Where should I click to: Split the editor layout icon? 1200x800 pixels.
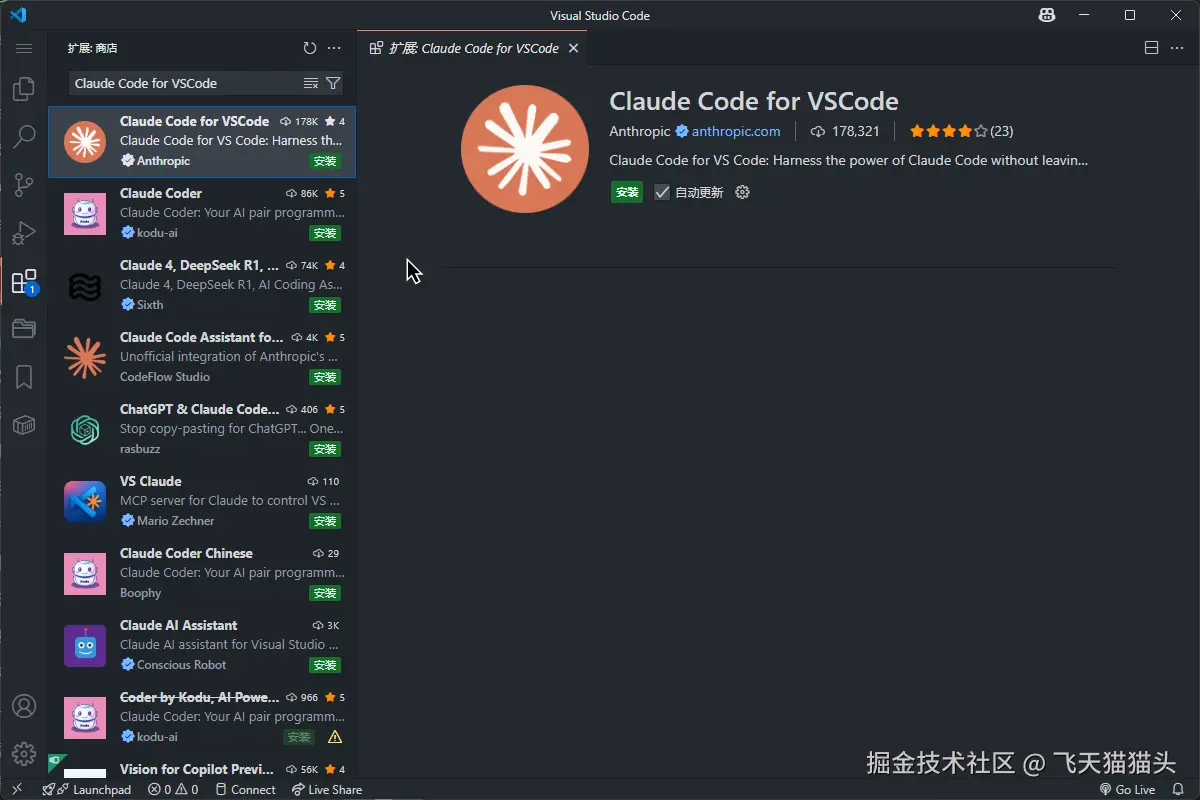click(x=1151, y=48)
